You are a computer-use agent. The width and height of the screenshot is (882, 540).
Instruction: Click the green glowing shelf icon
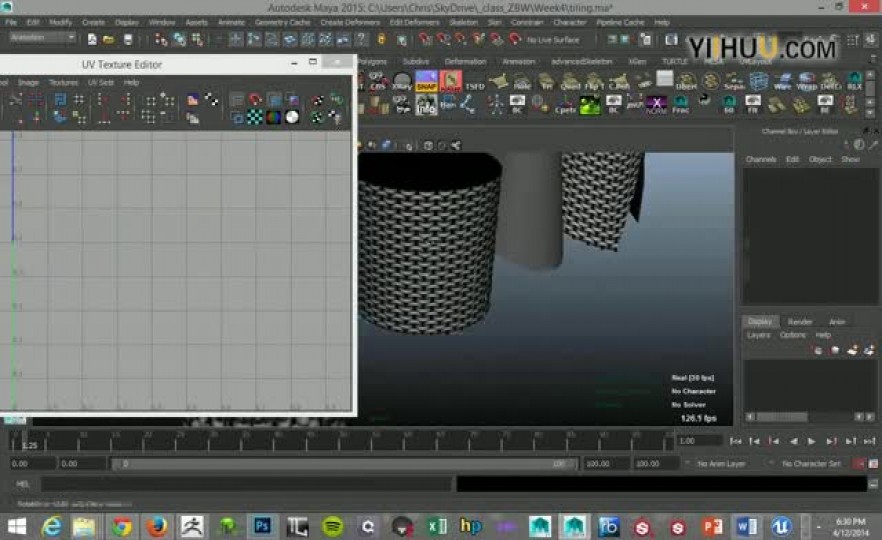tap(590, 105)
